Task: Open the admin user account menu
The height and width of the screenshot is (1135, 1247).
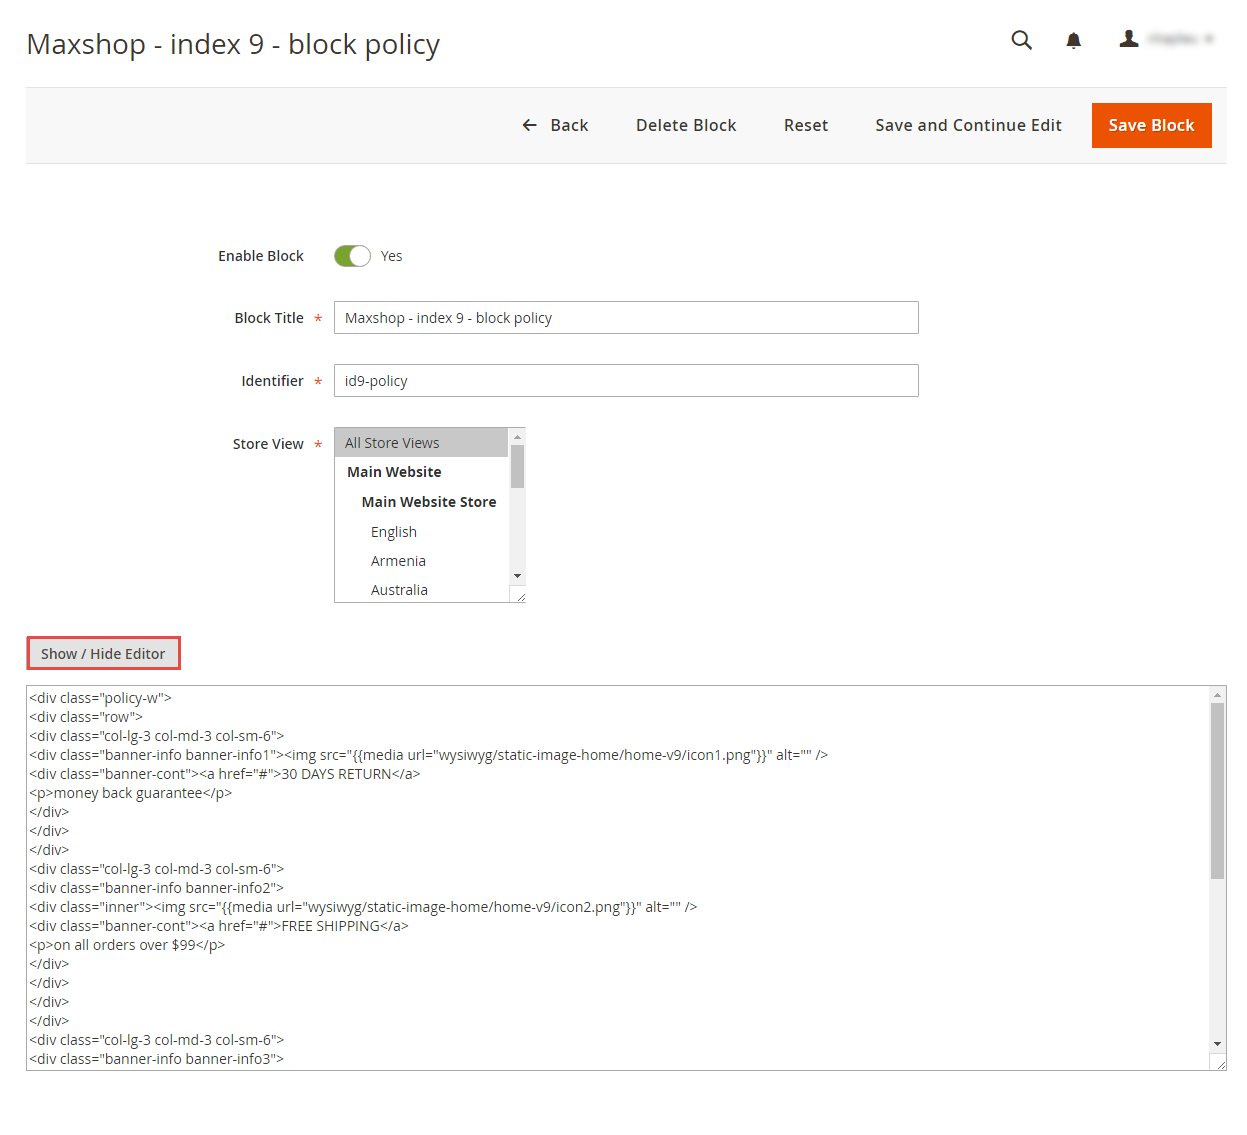Action: coord(1166,39)
